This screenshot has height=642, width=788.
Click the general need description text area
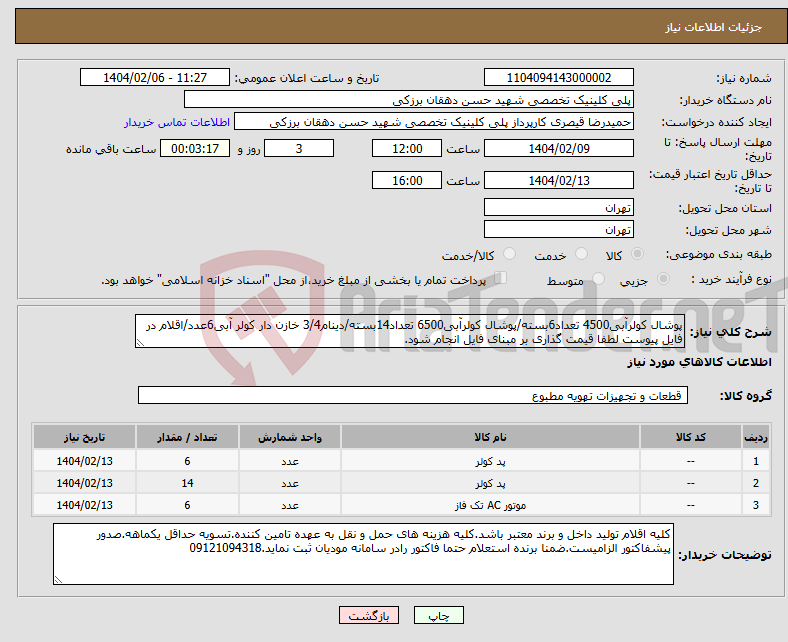tap(410, 331)
